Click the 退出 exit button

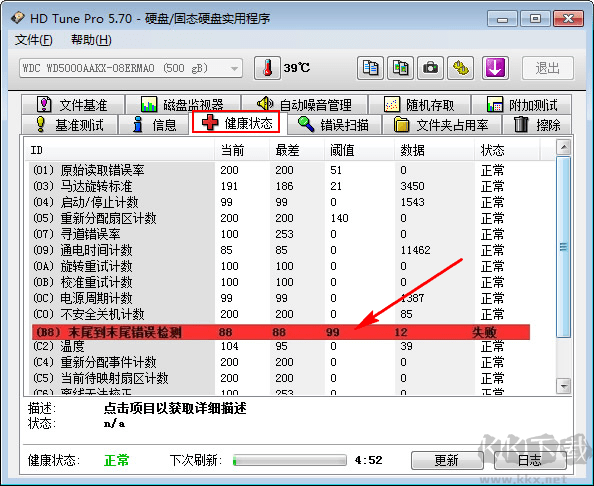point(547,68)
